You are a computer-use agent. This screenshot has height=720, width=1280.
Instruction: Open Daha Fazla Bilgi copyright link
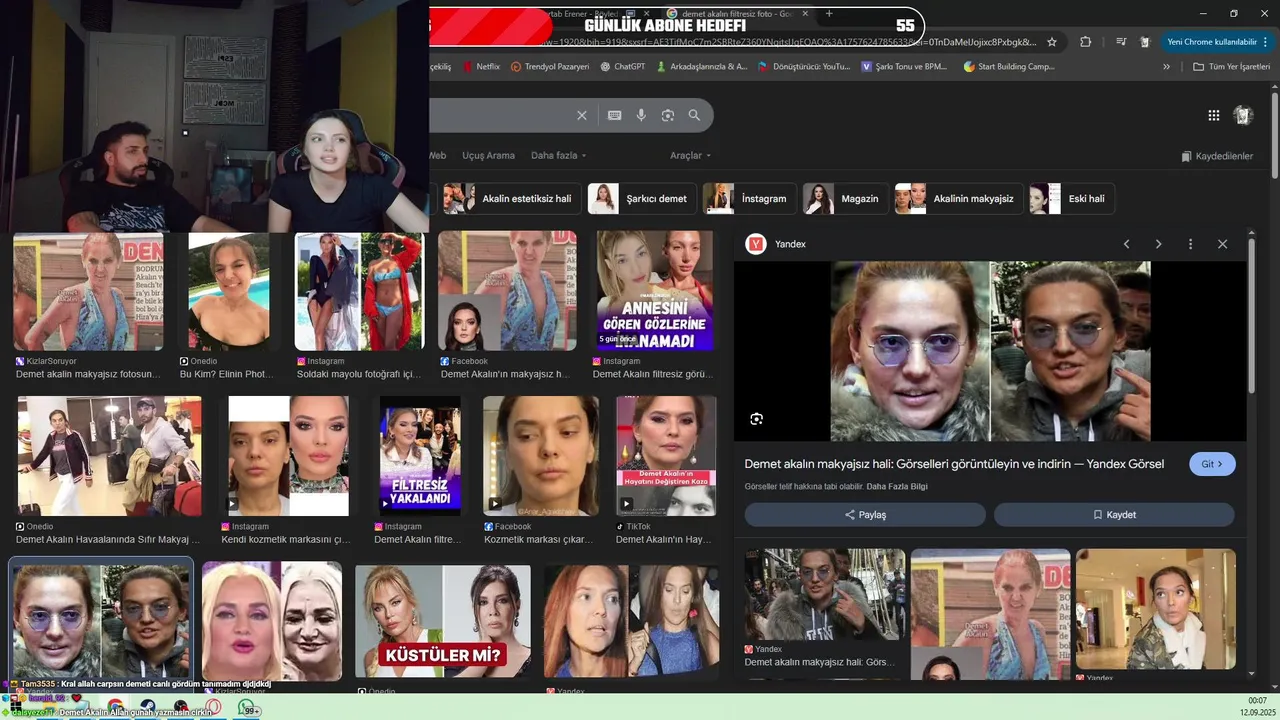897,487
